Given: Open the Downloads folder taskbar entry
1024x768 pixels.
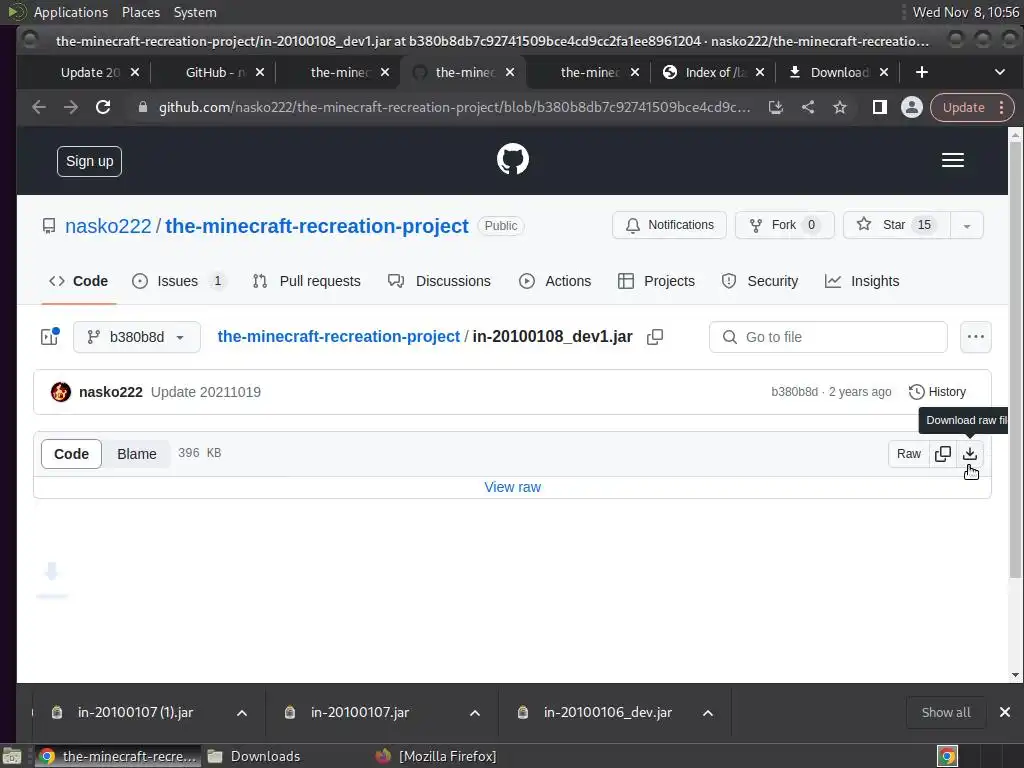Looking at the screenshot, I should pyautogui.click(x=254, y=756).
